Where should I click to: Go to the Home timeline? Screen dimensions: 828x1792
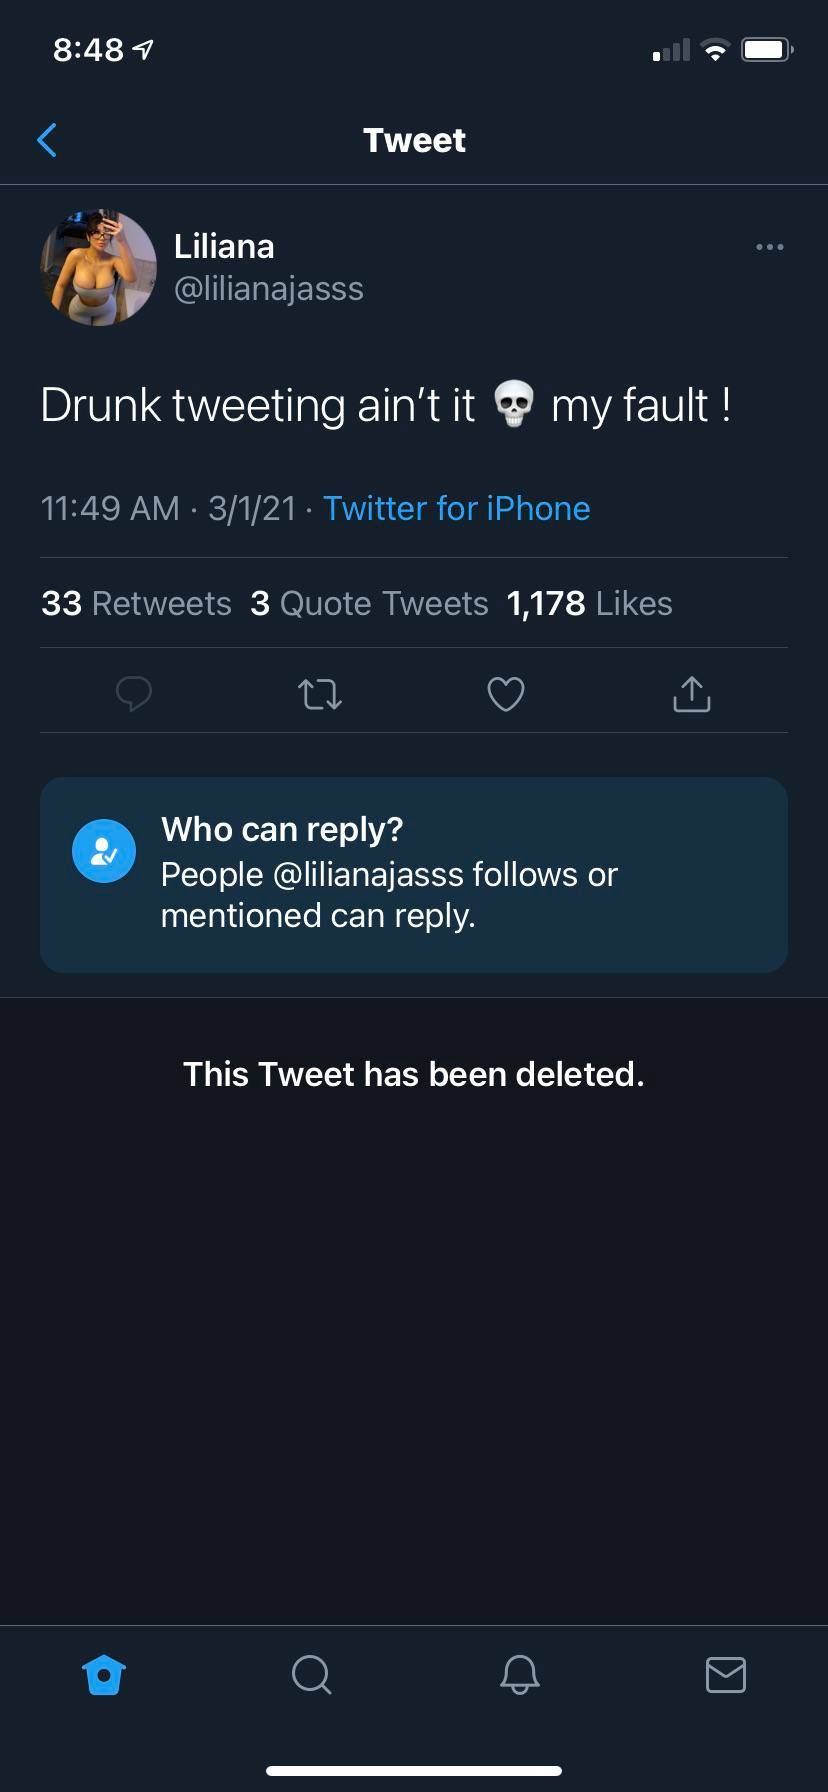pos(103,1675)
